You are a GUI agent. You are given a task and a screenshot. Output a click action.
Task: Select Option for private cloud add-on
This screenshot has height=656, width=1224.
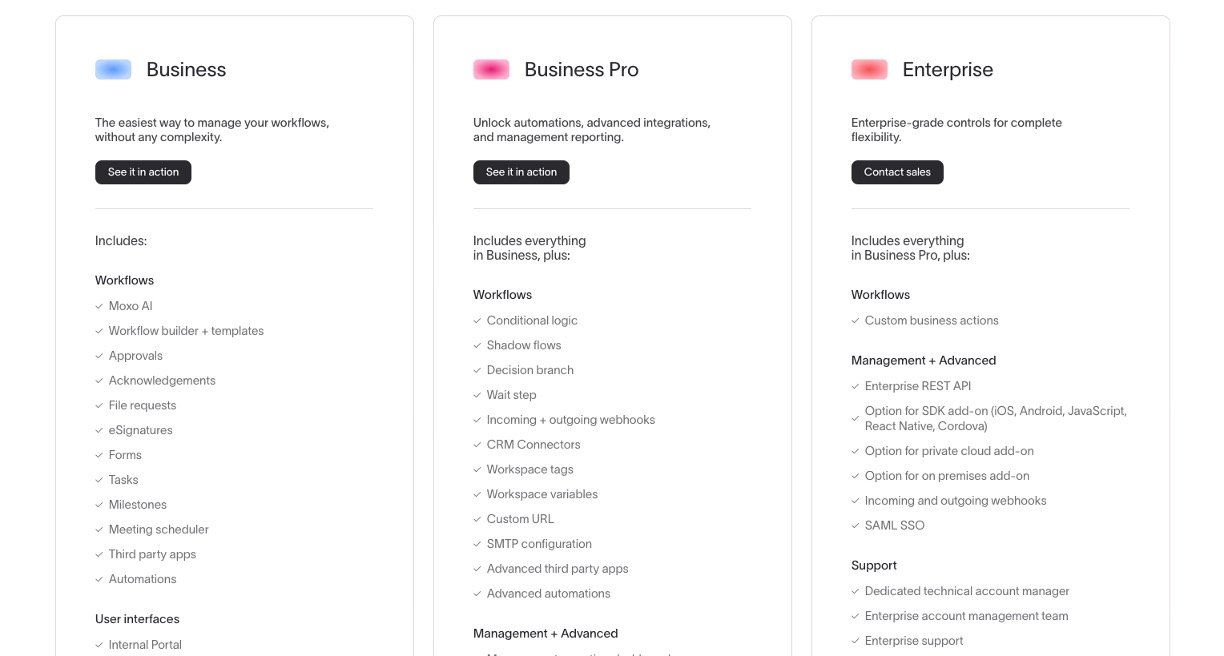[949, 451]
